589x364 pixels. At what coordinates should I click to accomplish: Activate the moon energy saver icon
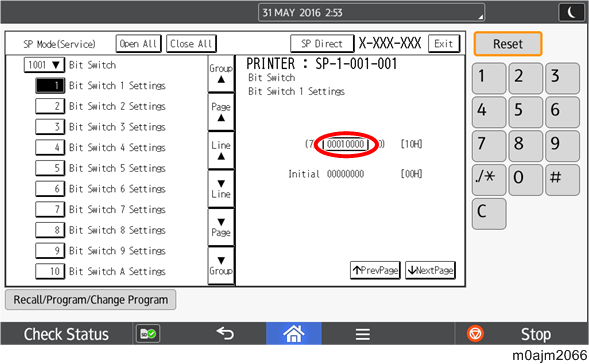pyautogui.click(x=571, y=12)
